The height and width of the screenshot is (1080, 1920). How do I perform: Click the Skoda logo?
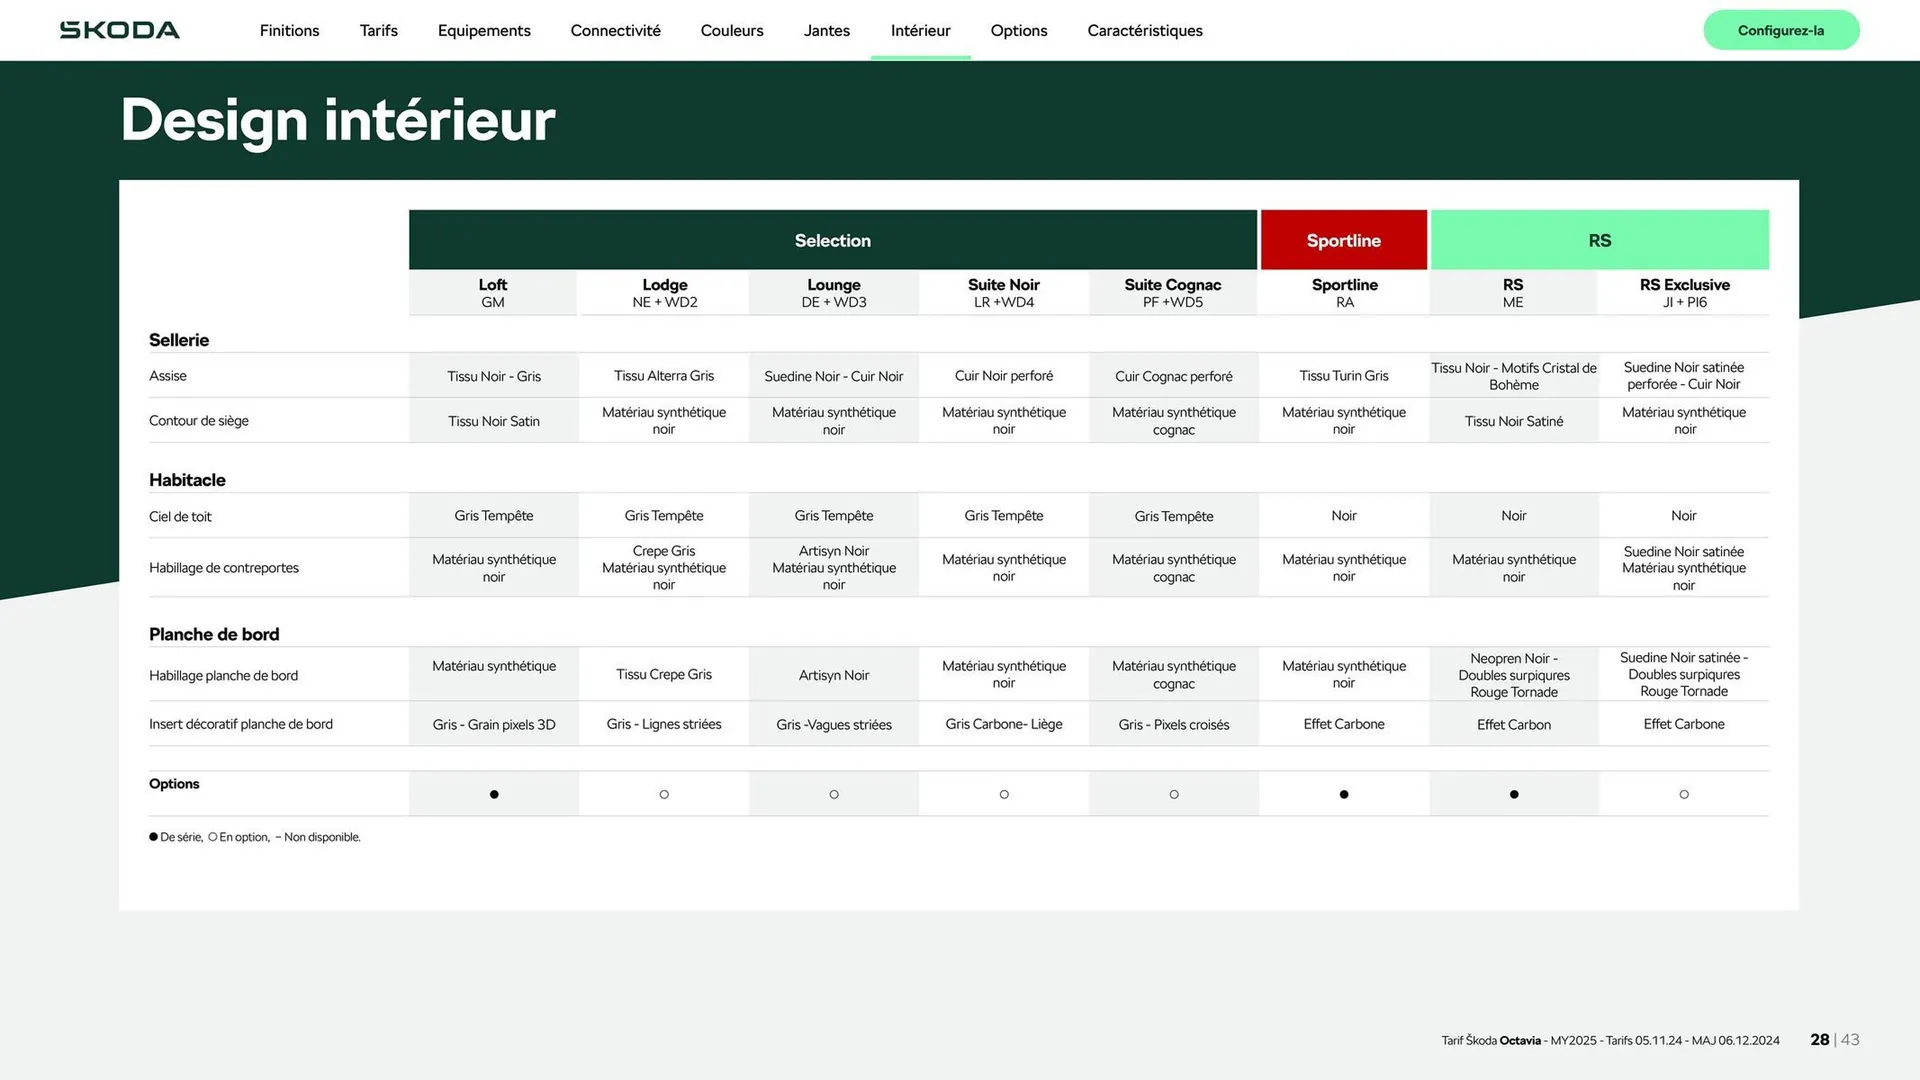(120, 30)
